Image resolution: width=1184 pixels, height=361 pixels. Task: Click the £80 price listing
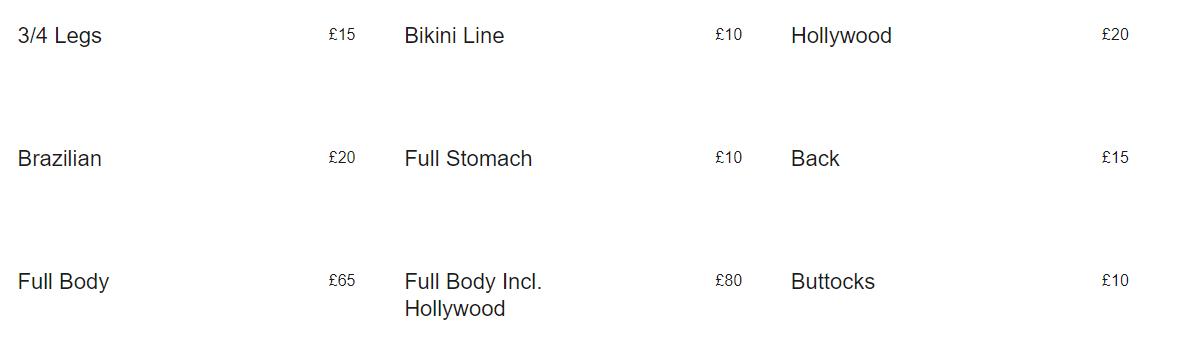click(729, 280)
